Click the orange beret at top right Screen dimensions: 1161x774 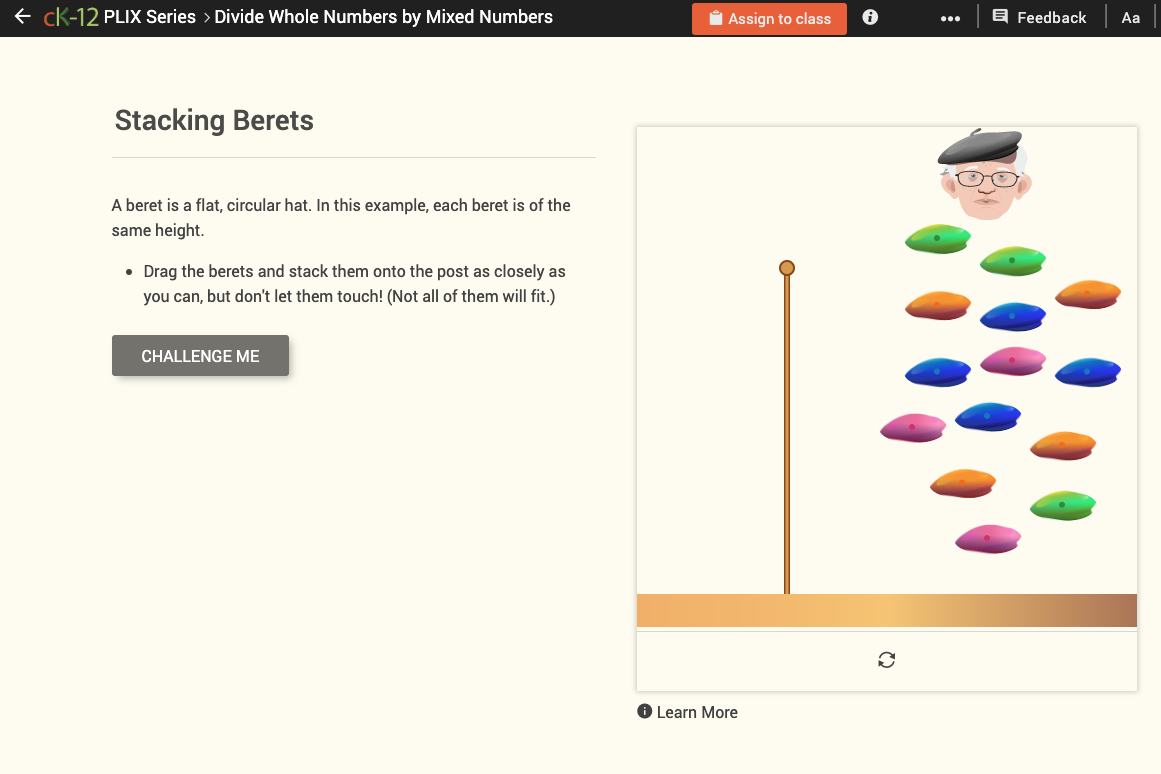tap(1087, 294)
